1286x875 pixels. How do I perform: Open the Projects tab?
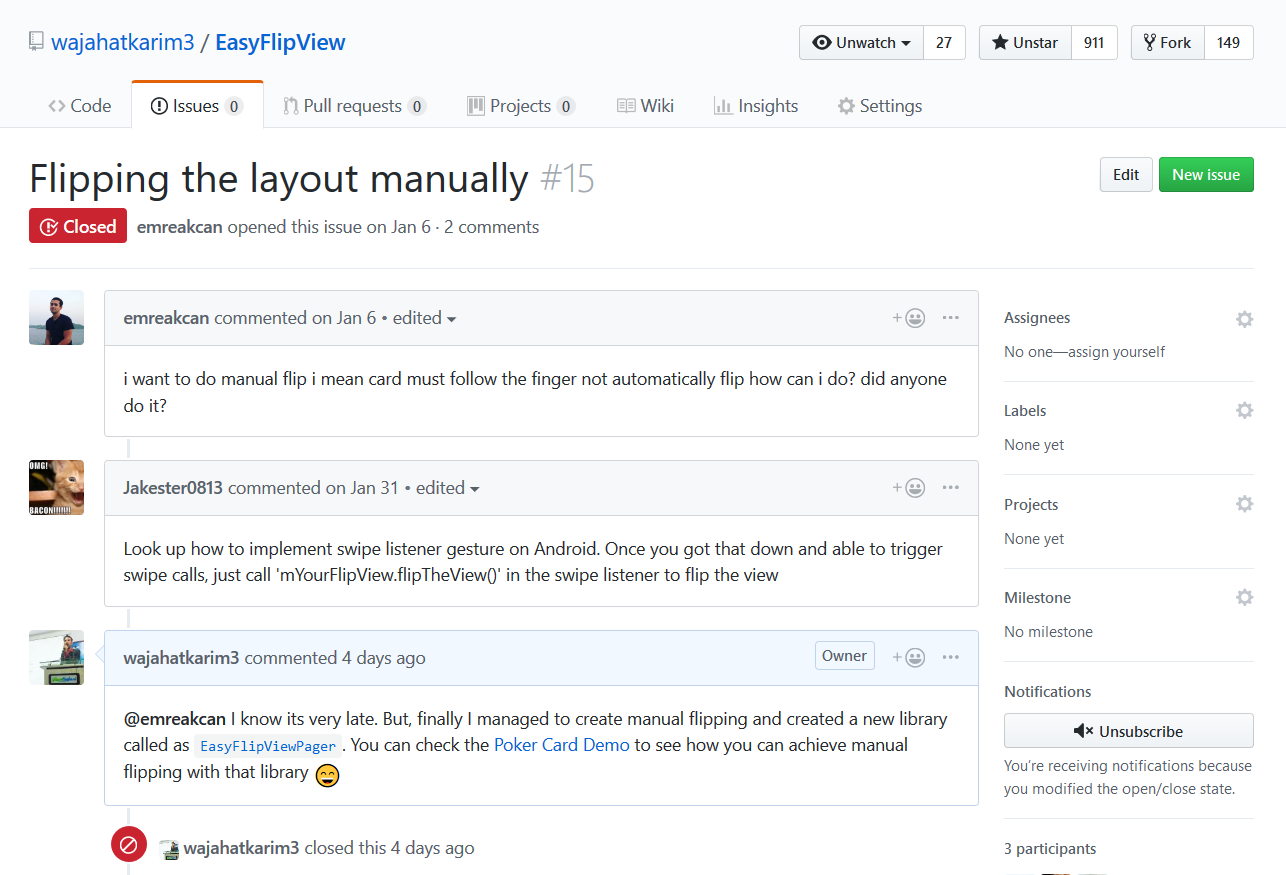521,106
